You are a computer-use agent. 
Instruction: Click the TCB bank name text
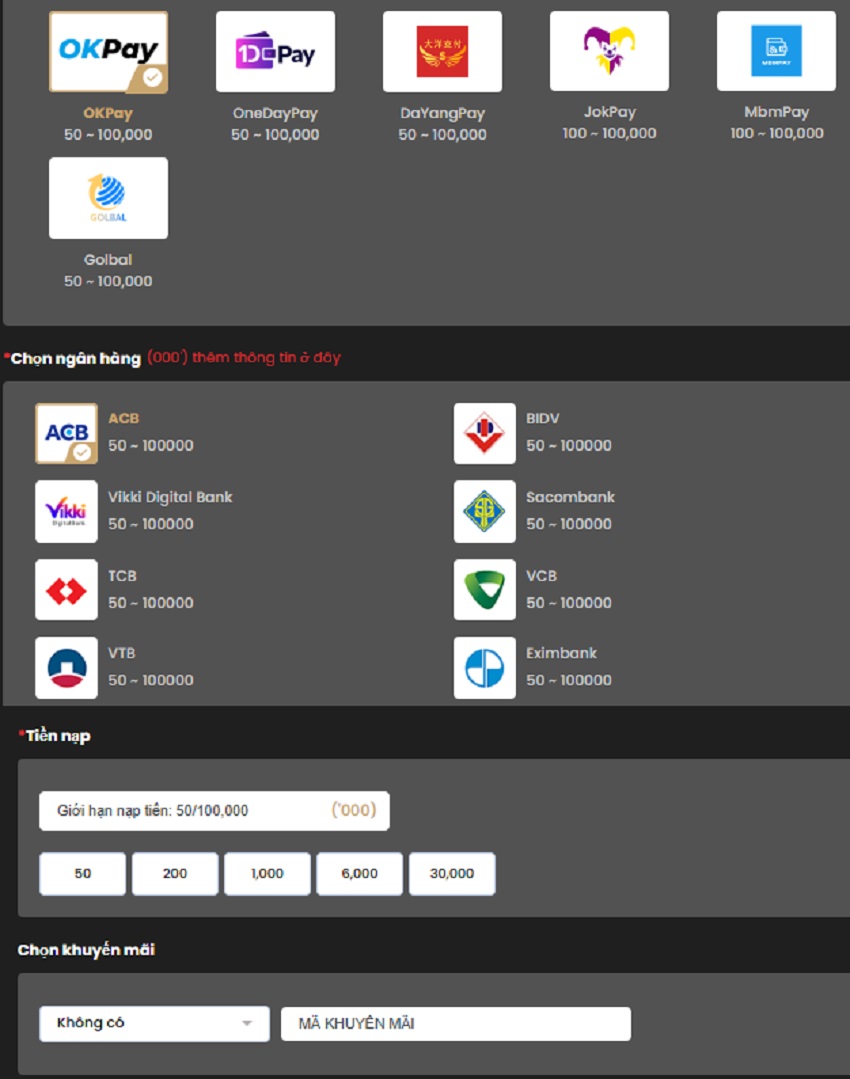123,576
